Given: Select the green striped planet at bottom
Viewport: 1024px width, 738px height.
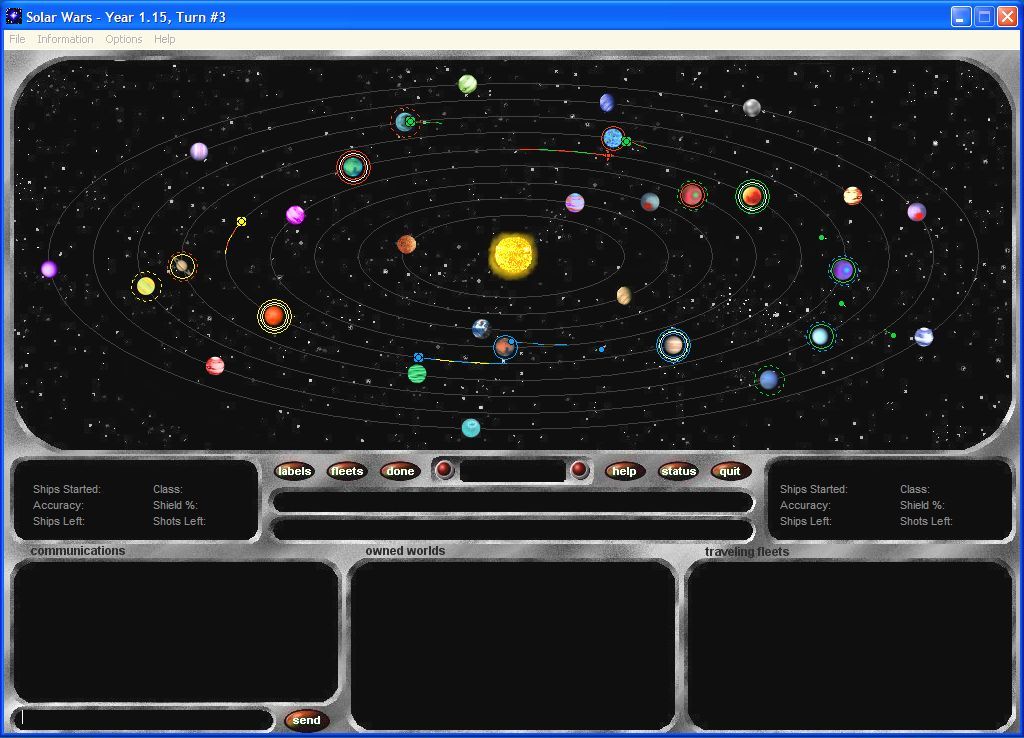Looking at the screenshot, I should tap(417, 374).
